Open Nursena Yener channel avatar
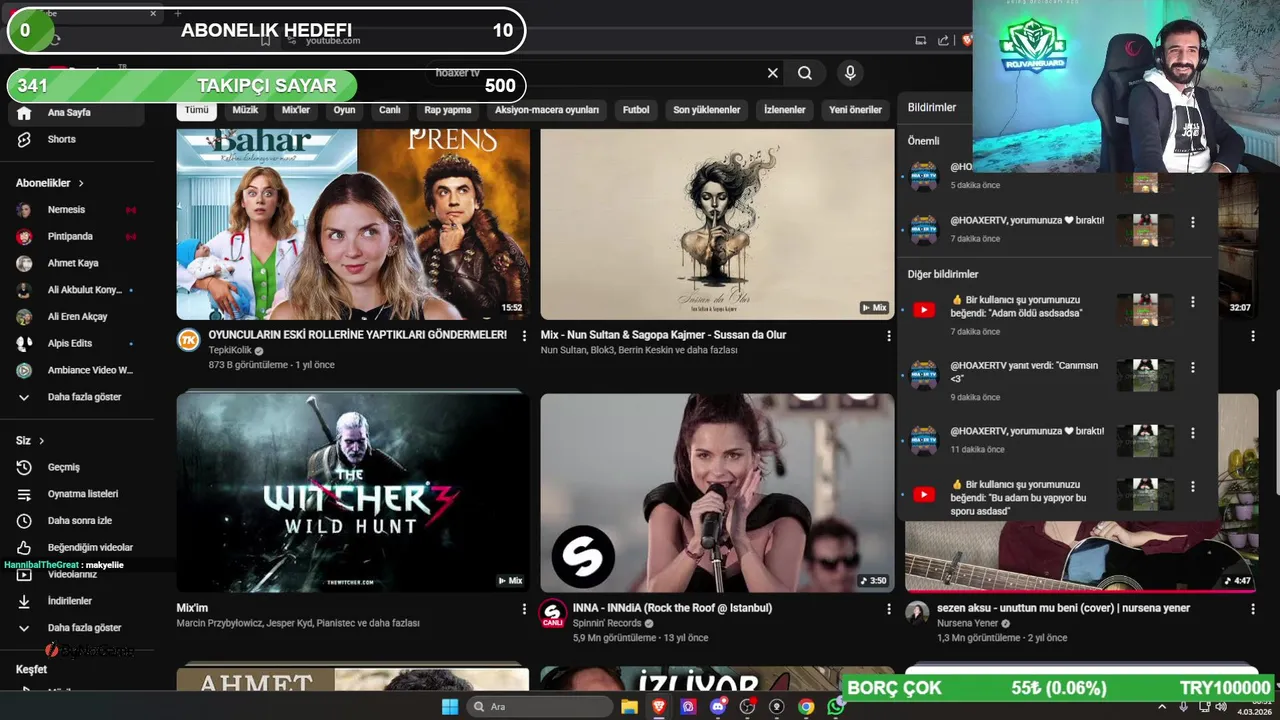This screenshot has width=1280, height=720. point(917,613)
